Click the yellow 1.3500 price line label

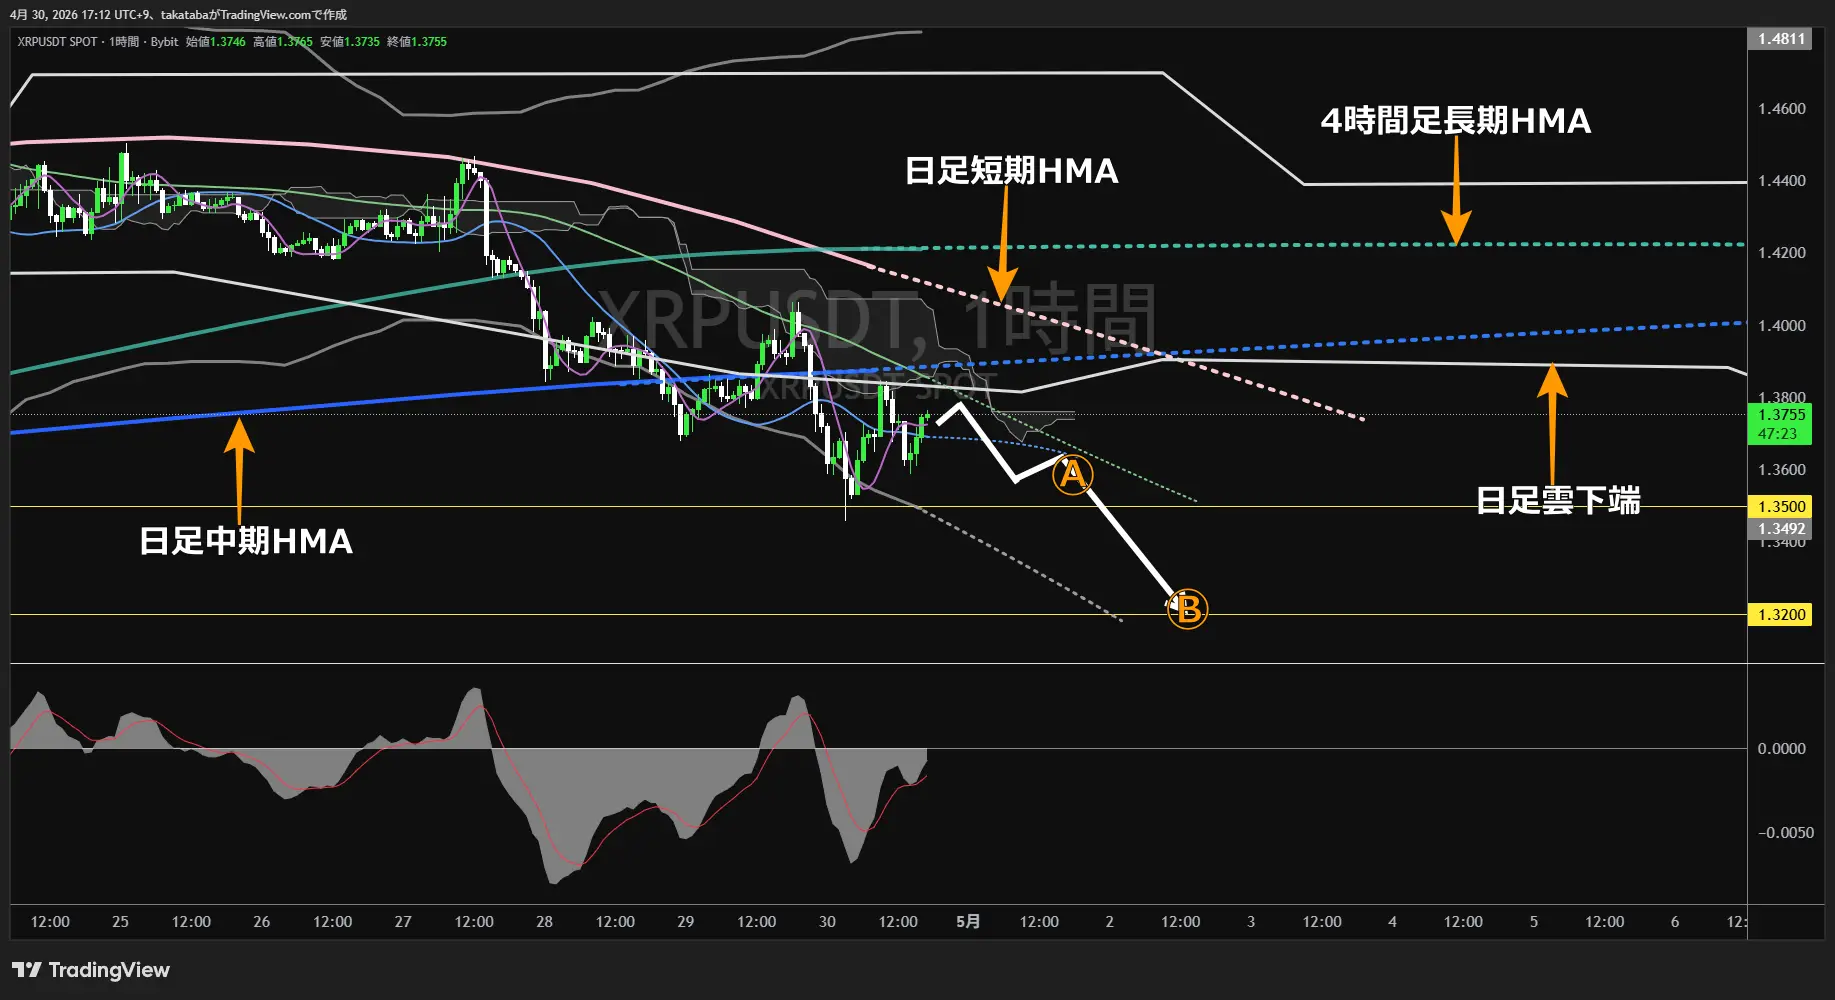pyautogui.click(x=1782, y=507)
